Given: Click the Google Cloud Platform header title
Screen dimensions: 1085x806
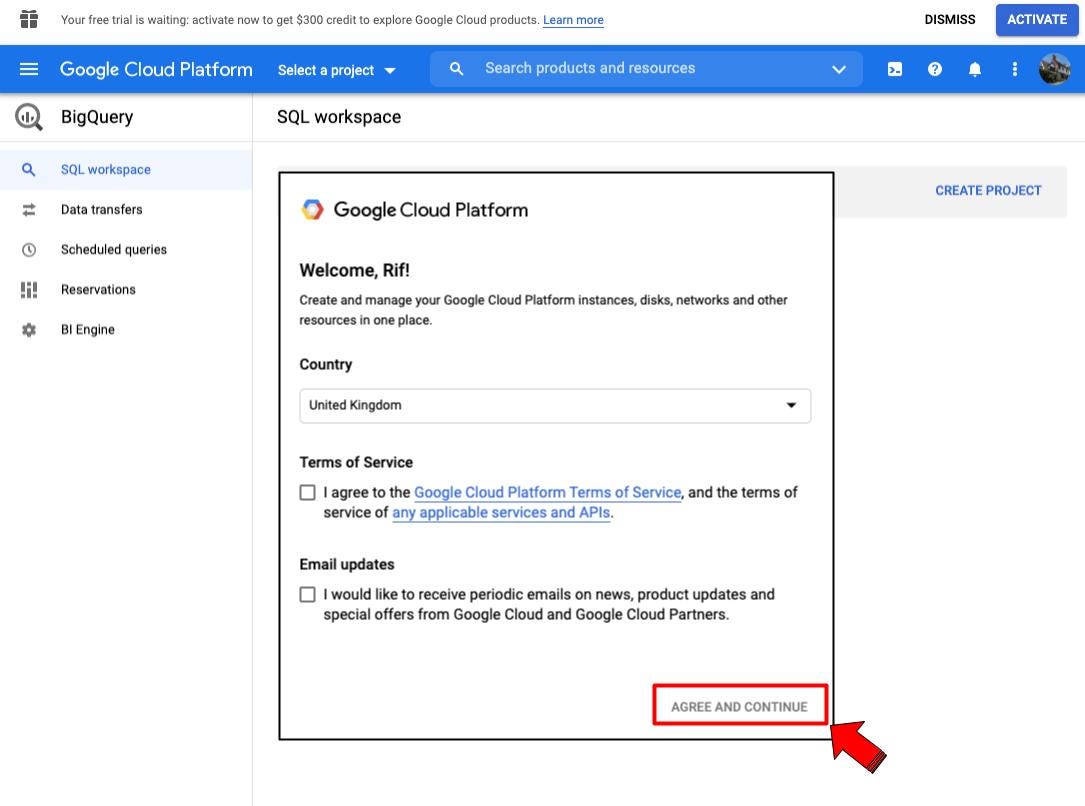Looking at the screenshot, I should pos(156,69).
